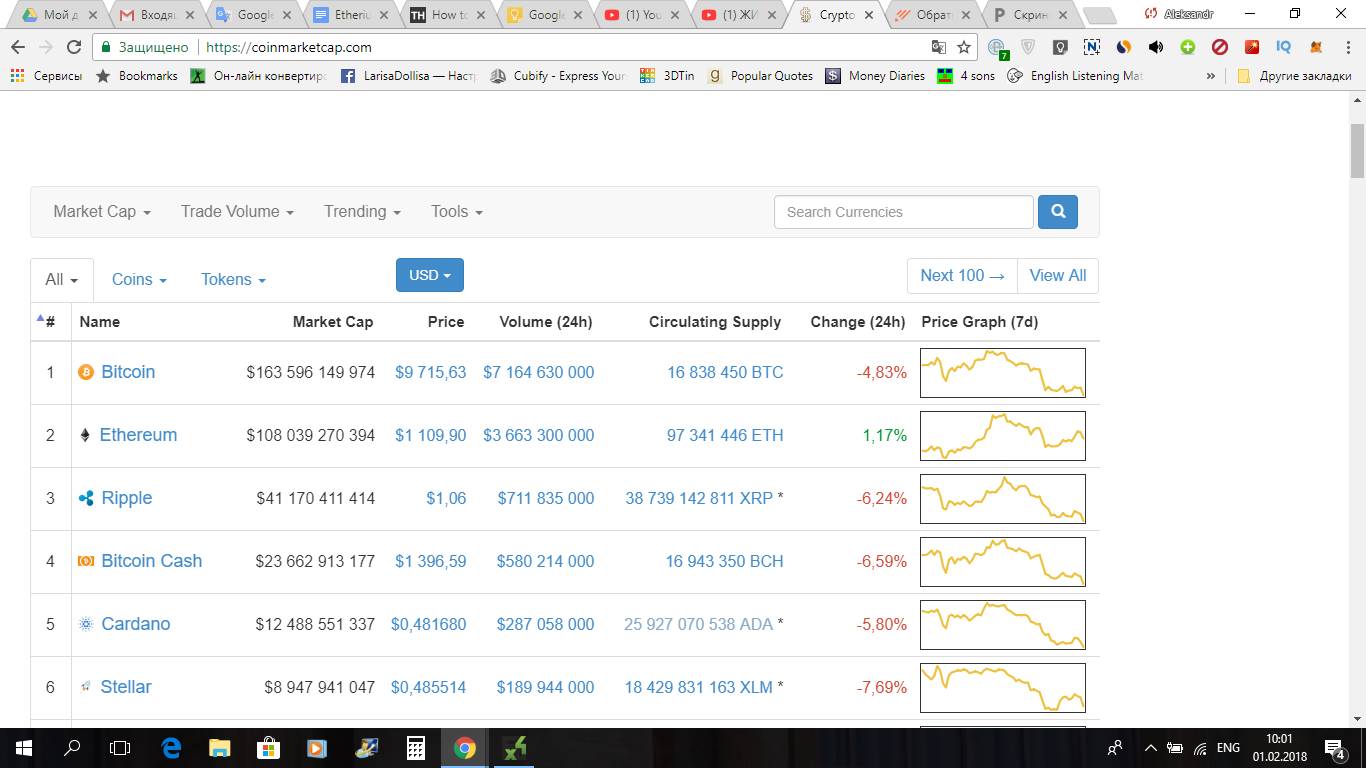Open Chrome from the Windows taskbar
This screenshot has width=1366, height=768.
[x=464, y=747]
